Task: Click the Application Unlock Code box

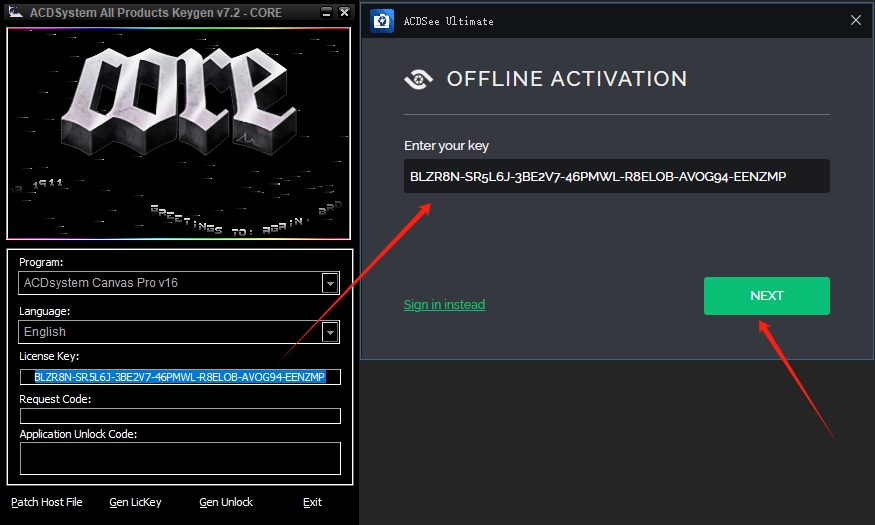Action: [180, 459]
